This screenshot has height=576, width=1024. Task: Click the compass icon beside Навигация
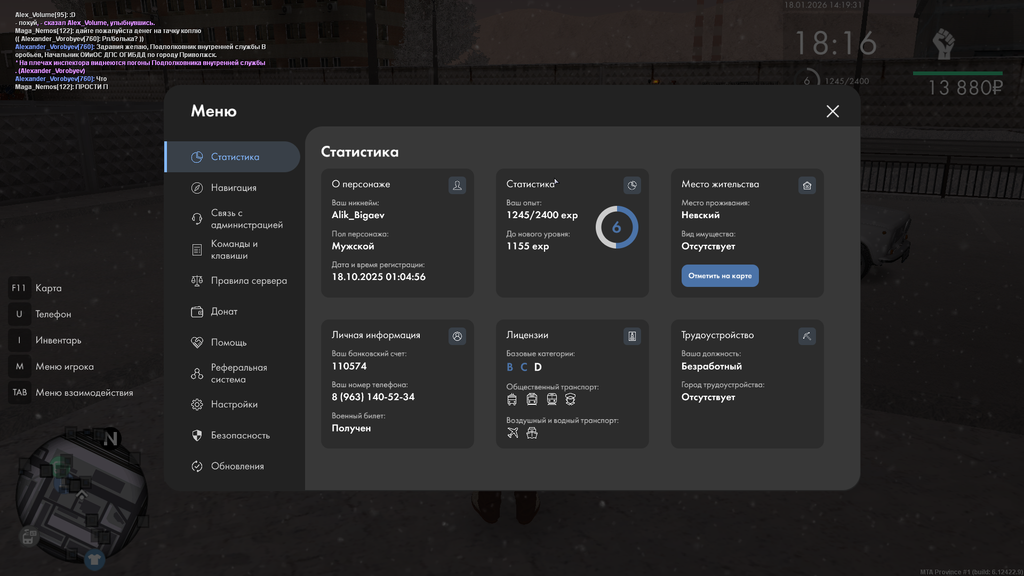tap(197, 188)
